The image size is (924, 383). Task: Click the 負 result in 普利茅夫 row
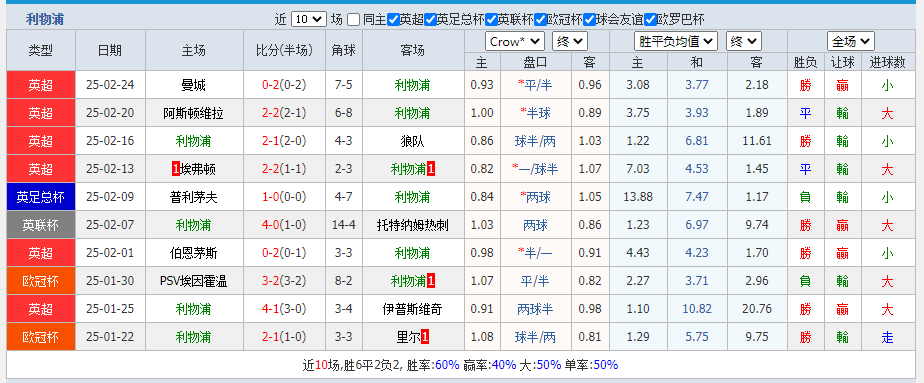point(806,197)
